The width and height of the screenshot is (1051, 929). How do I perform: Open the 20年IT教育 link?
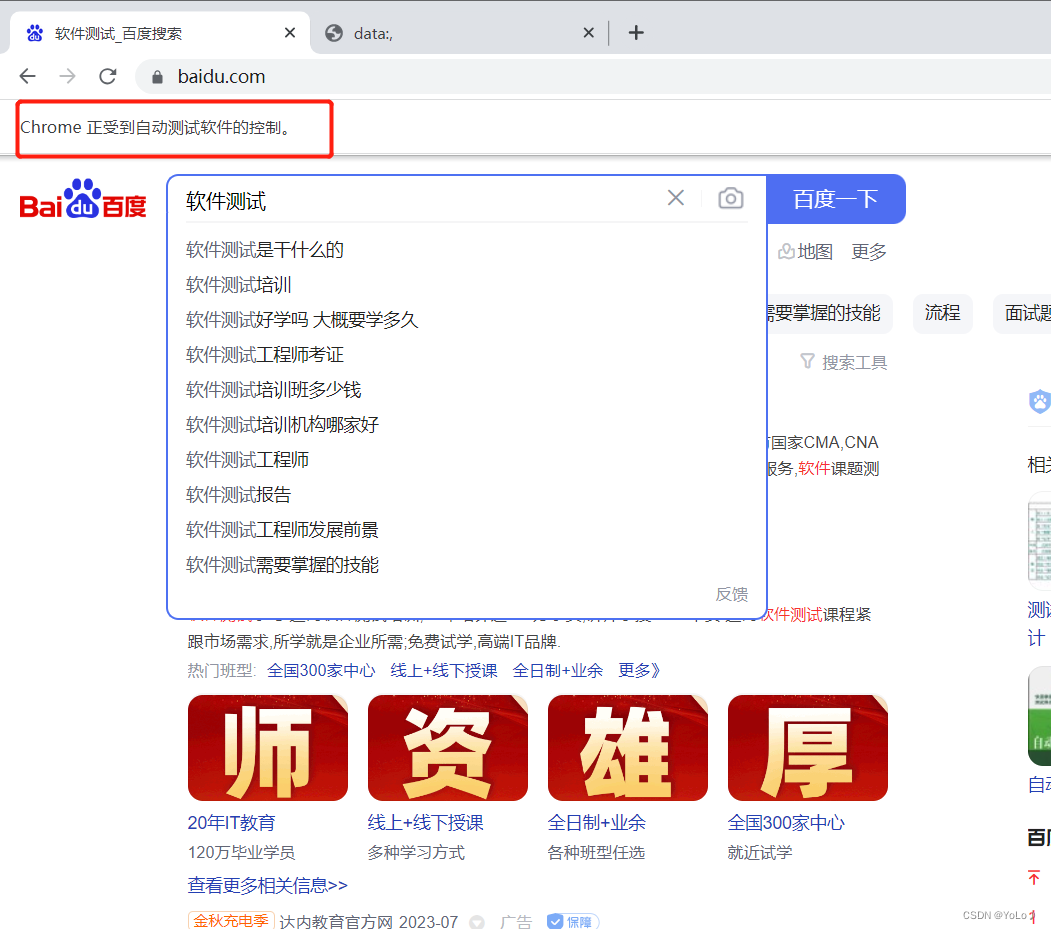pos(232,822)
